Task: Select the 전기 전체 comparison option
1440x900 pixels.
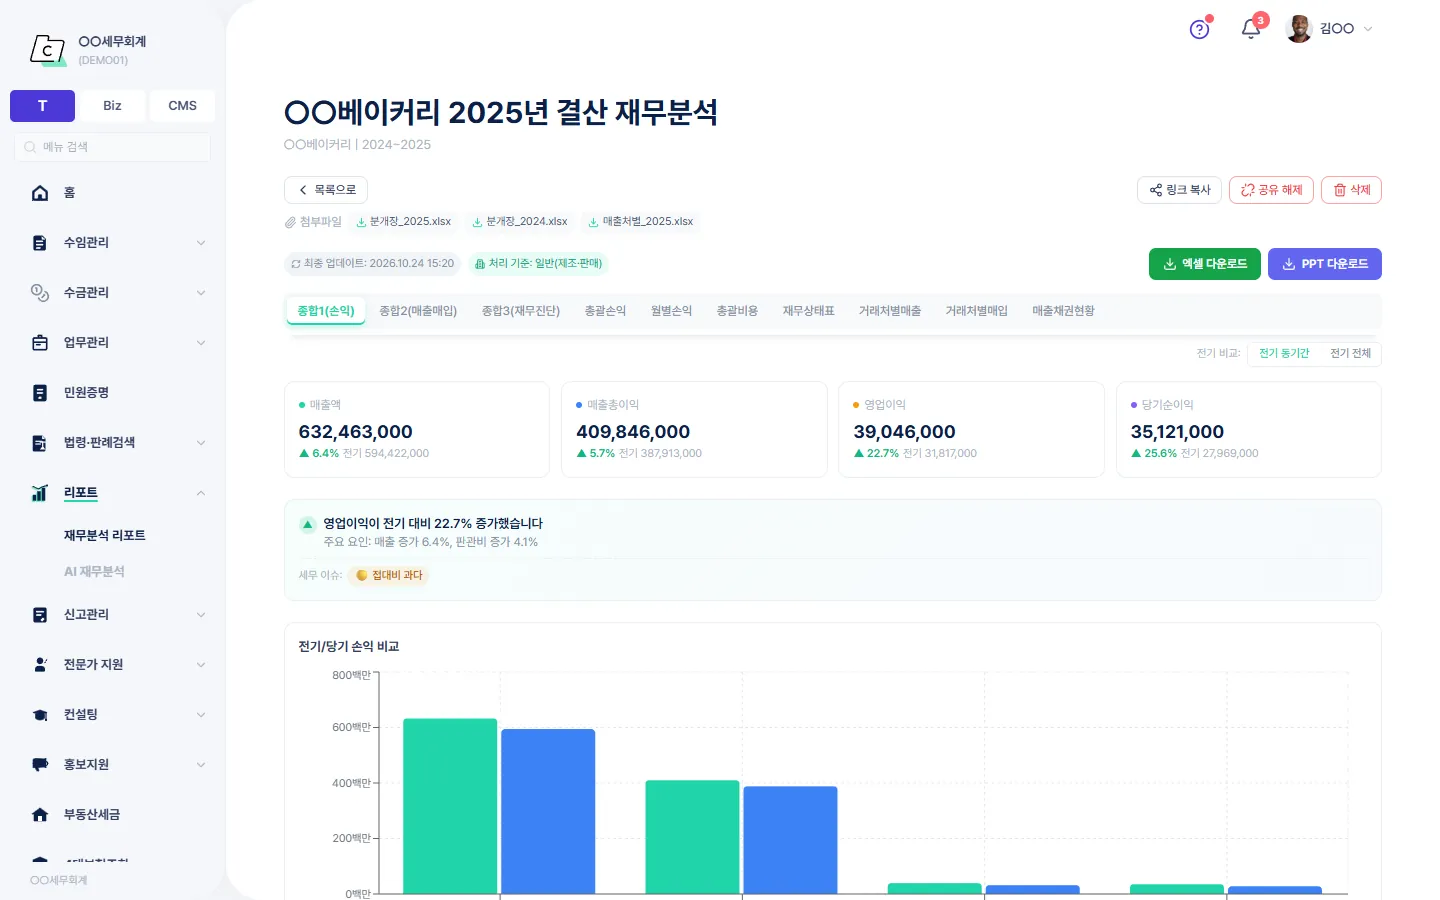Action: (1350, 353)
